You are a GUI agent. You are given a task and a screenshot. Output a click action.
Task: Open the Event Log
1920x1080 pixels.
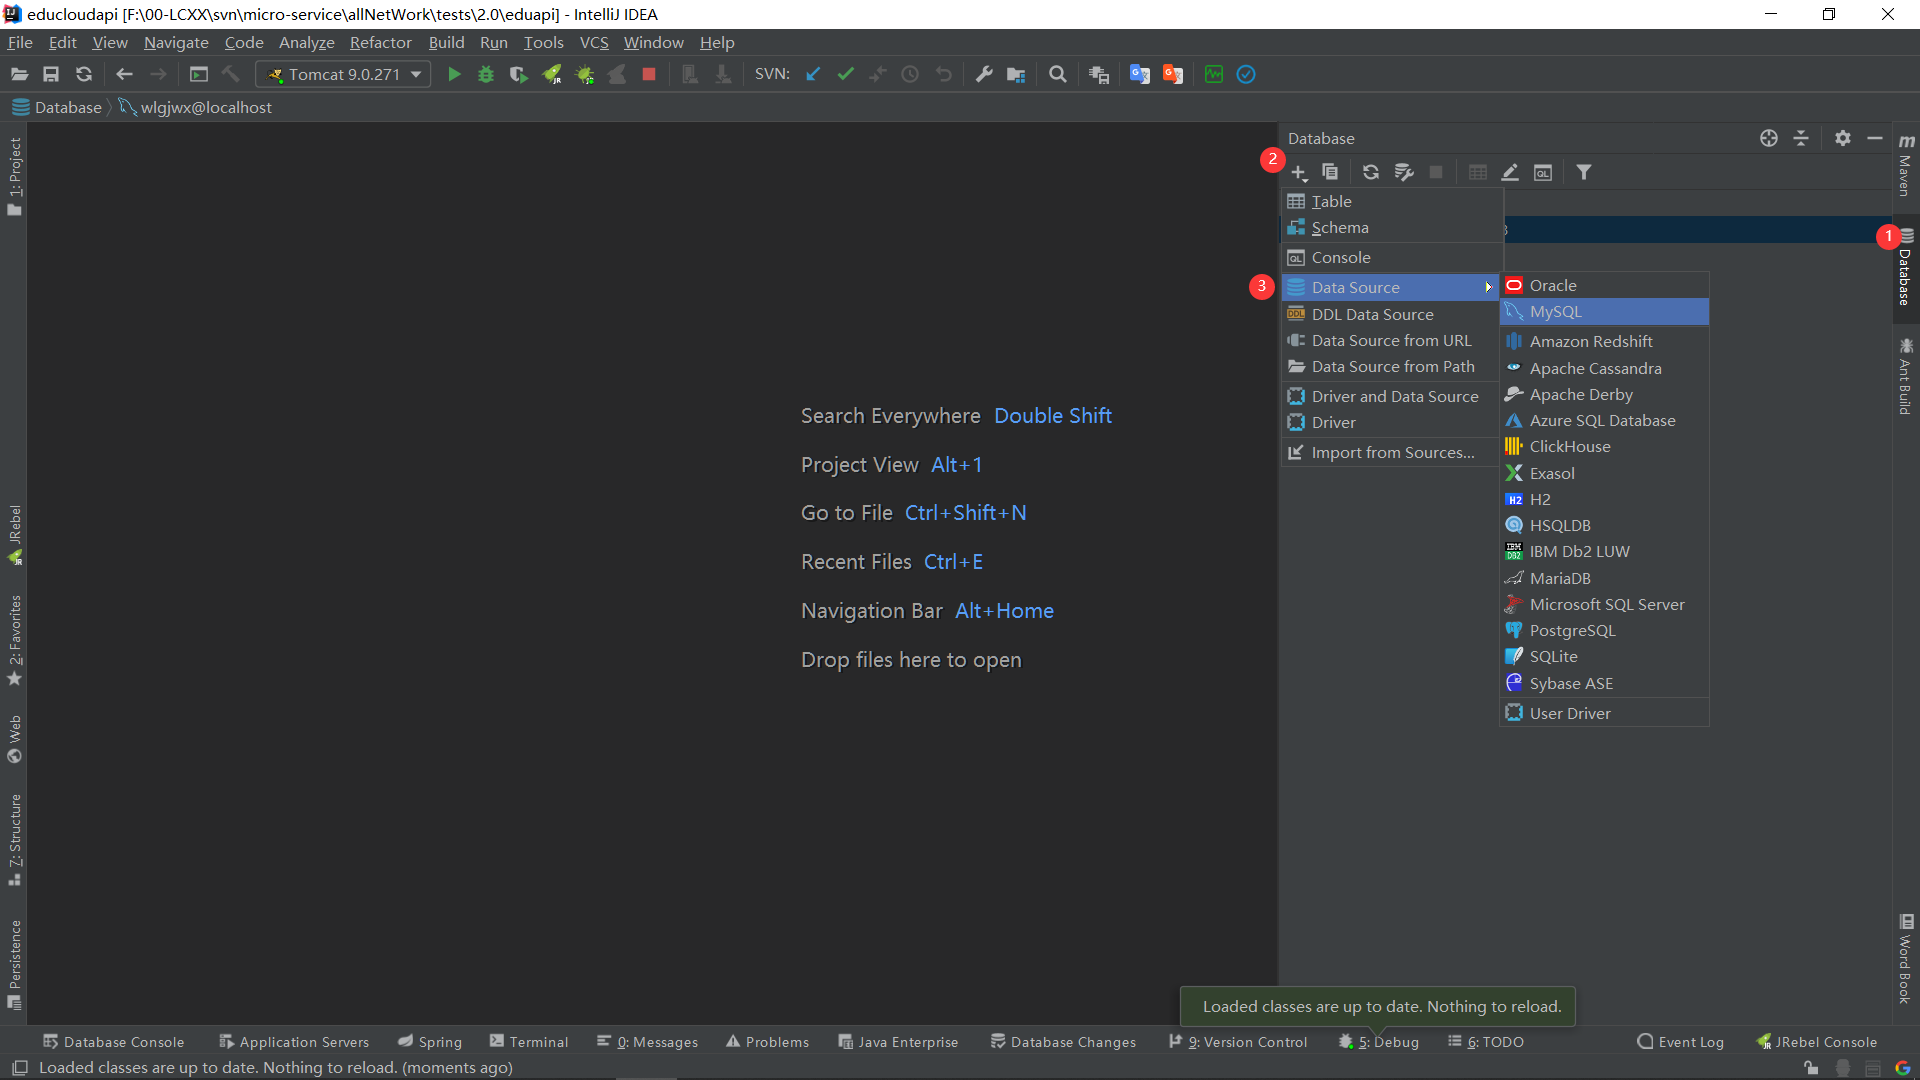point(1680,1042)
